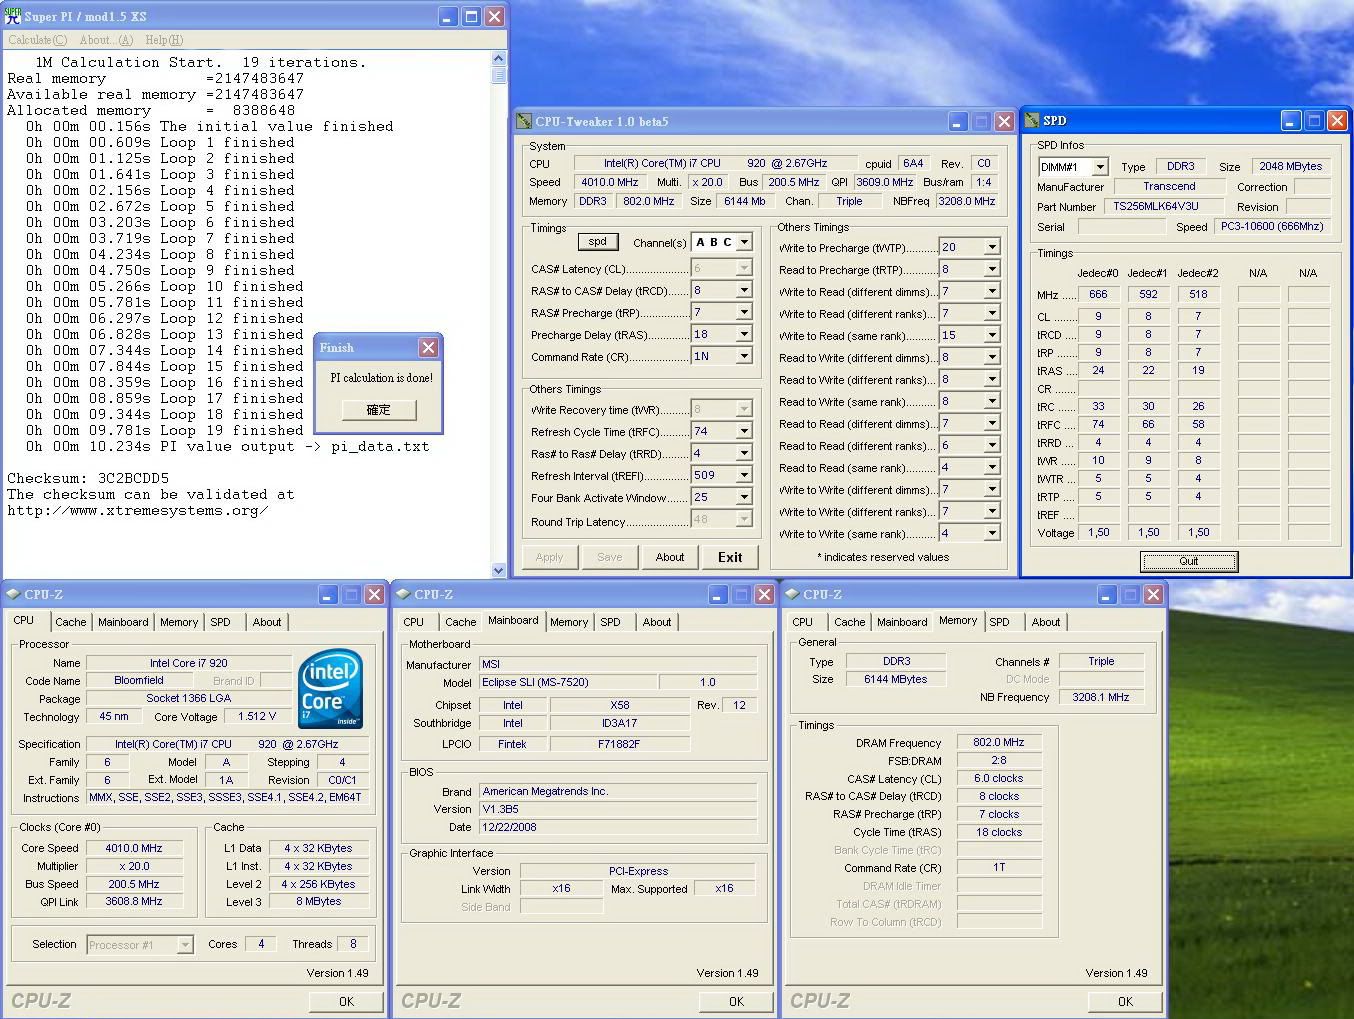Expand the RAS# to CAS# Delay (tRCD) dropdown
This screenshot has height=1019, width=1354.
tap(743, 290)
